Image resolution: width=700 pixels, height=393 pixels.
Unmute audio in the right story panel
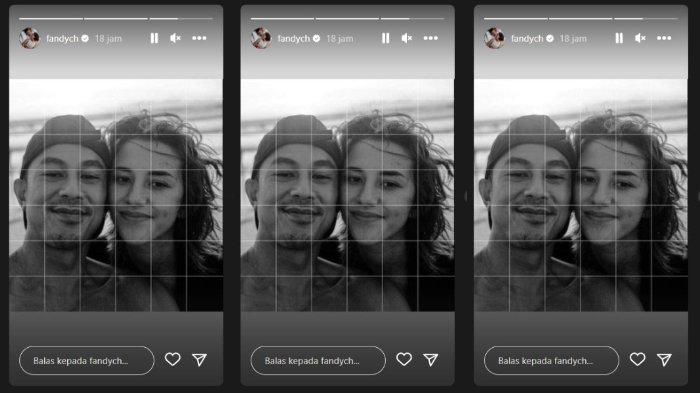coord(640,38)
